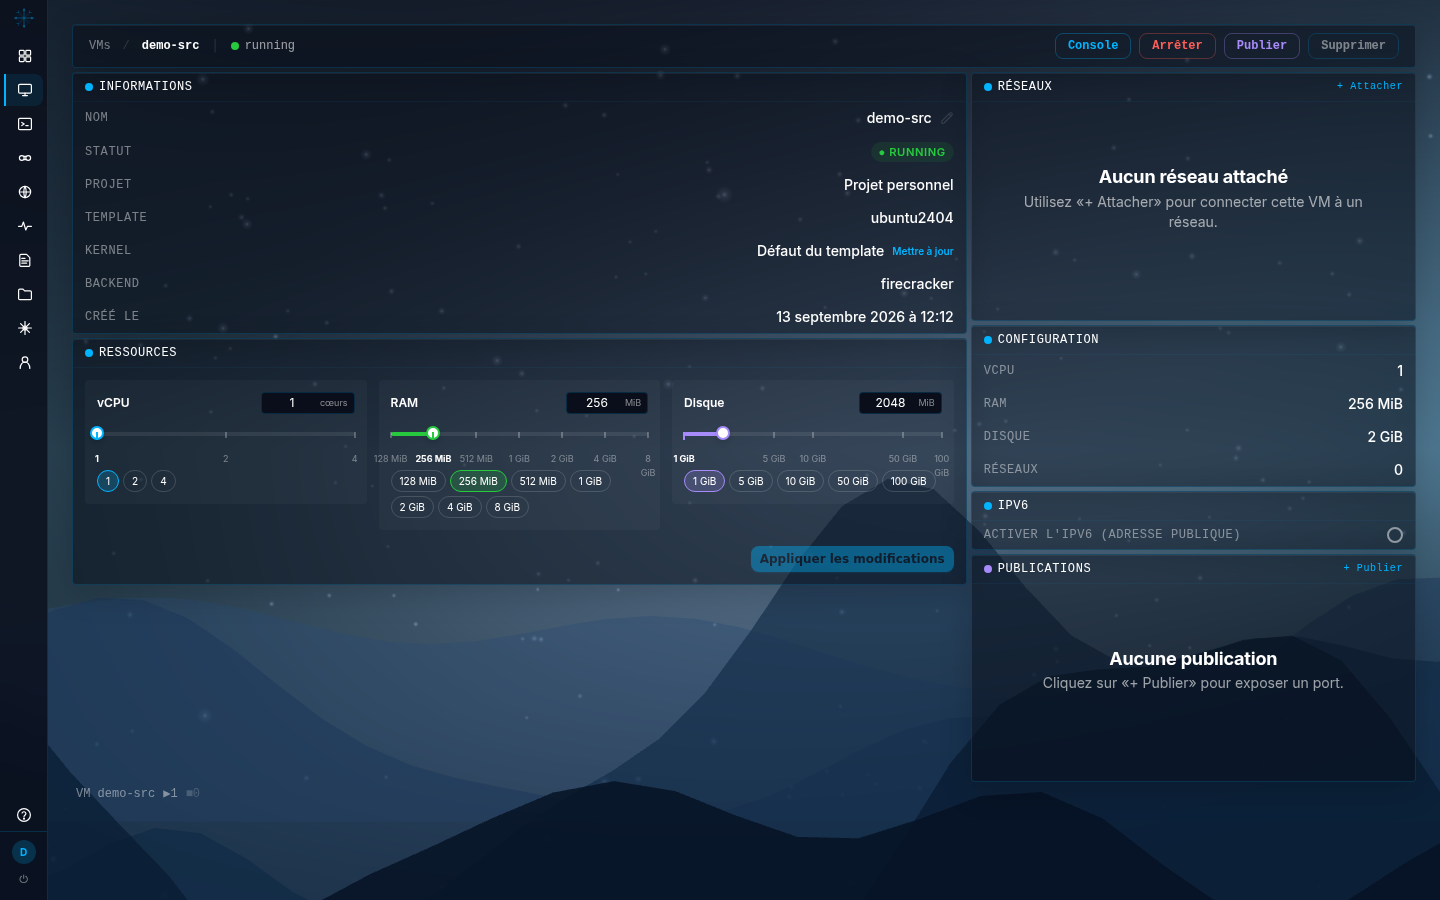This screenshot has width=1440, height=900.
Task: Choose the 2 GiB RAM preset
Action: click(412, 507)
